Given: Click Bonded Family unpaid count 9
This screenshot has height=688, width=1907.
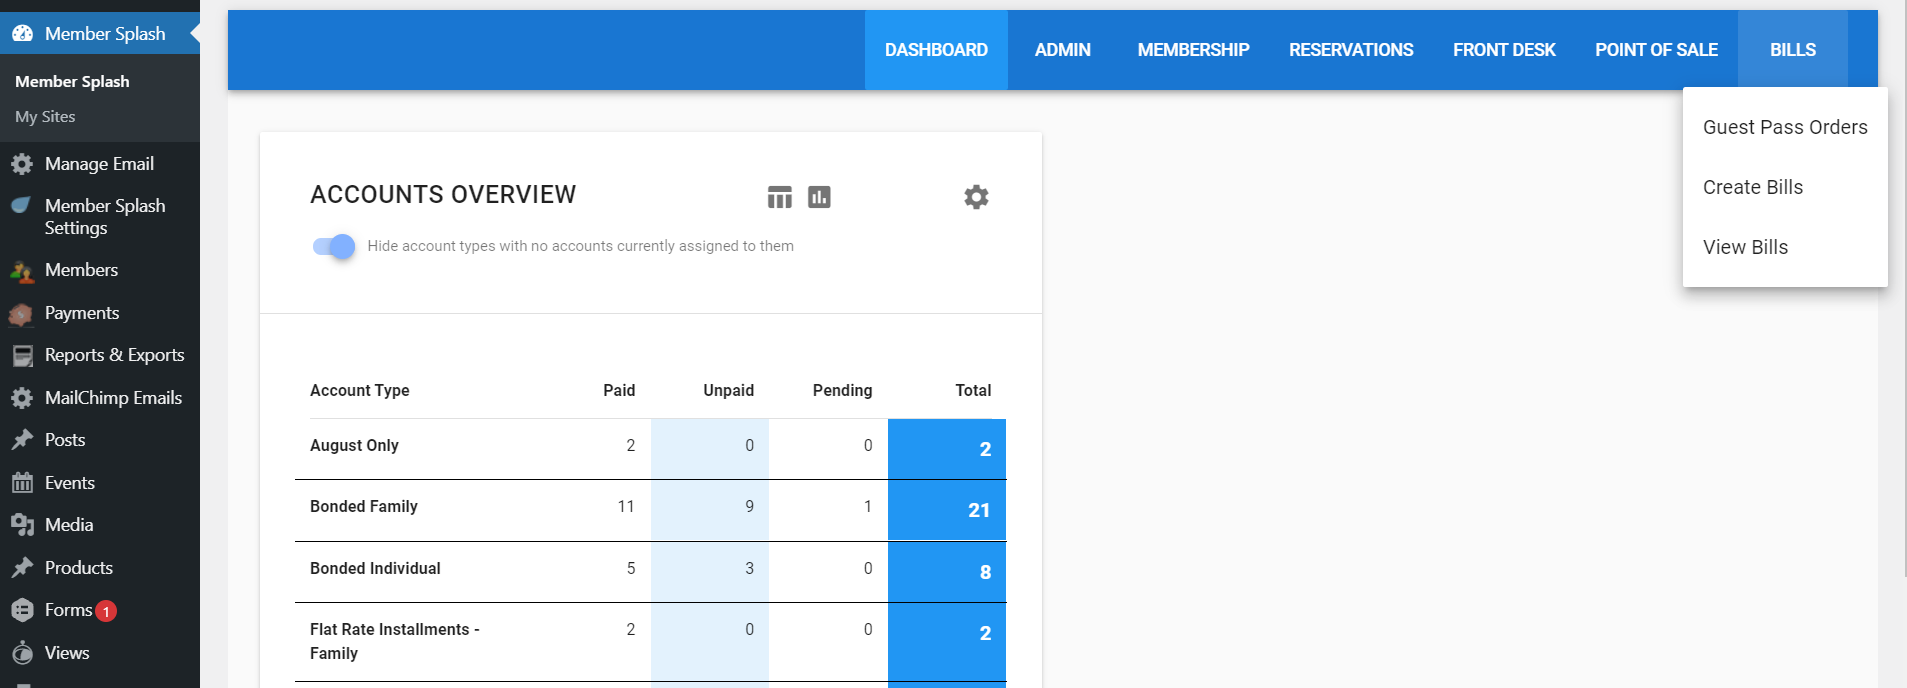Looking at the screenshot, I should 749,507.
